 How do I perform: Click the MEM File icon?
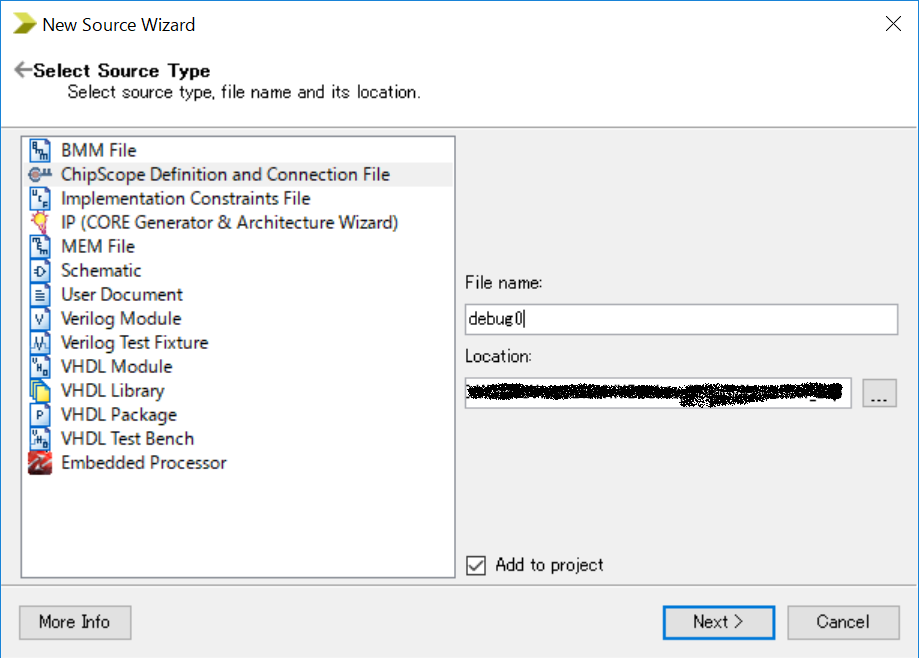[40, 247]
